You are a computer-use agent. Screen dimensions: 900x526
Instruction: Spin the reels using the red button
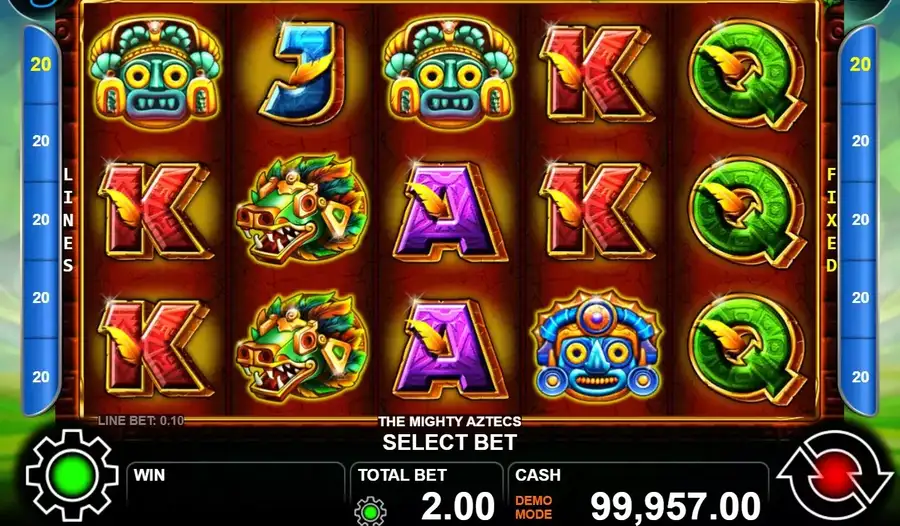click(834, 475)
